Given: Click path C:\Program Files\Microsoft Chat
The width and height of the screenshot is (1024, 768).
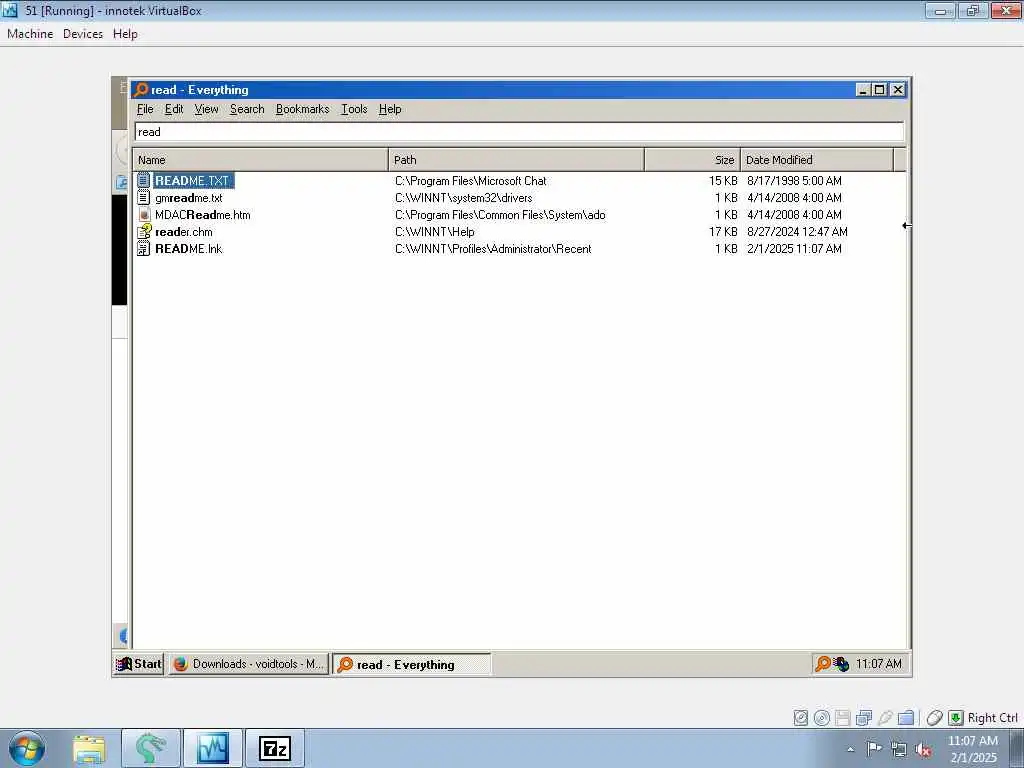Looking at the screenshot, I should coord(471,181).
